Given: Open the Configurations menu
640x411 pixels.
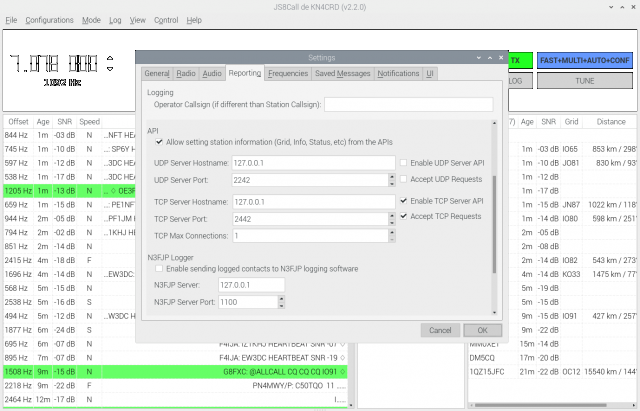Looking at the screenshot, I should pos(49,20).
